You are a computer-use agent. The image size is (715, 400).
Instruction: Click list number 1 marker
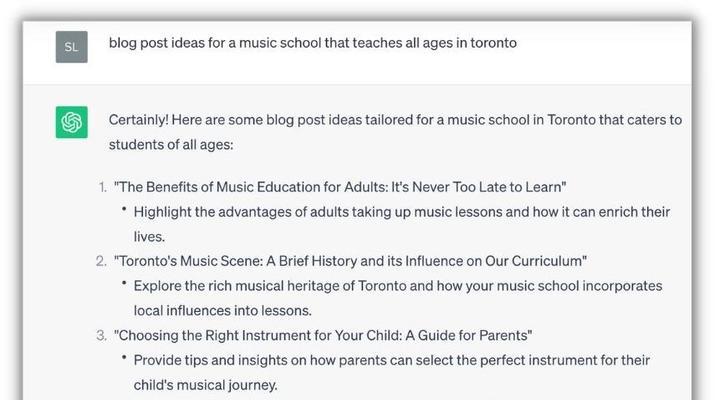[x=103, y=187]
